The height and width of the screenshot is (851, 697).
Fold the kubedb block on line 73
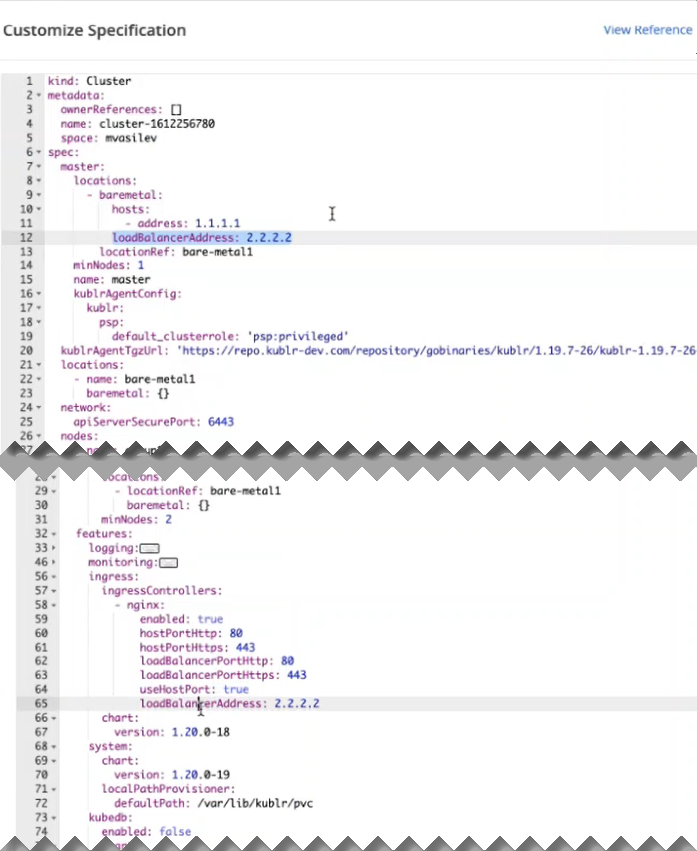[53, 817]
